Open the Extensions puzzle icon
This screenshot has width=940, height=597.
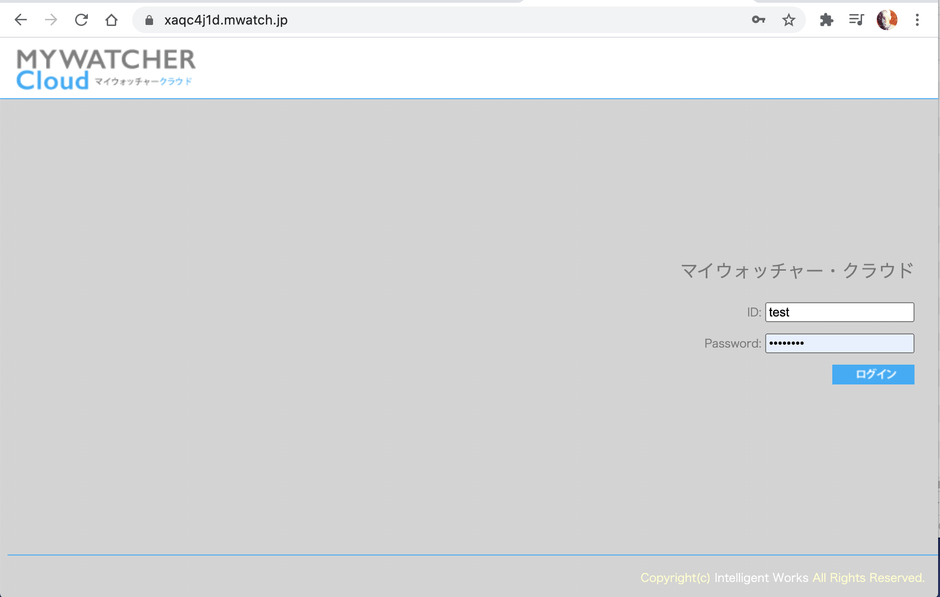(x=826, y=20)
